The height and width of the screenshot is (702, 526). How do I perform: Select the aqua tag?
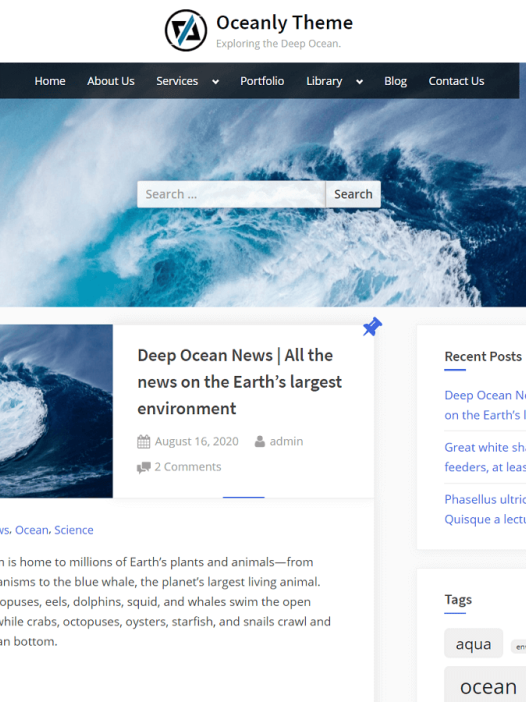coord(474,643)
